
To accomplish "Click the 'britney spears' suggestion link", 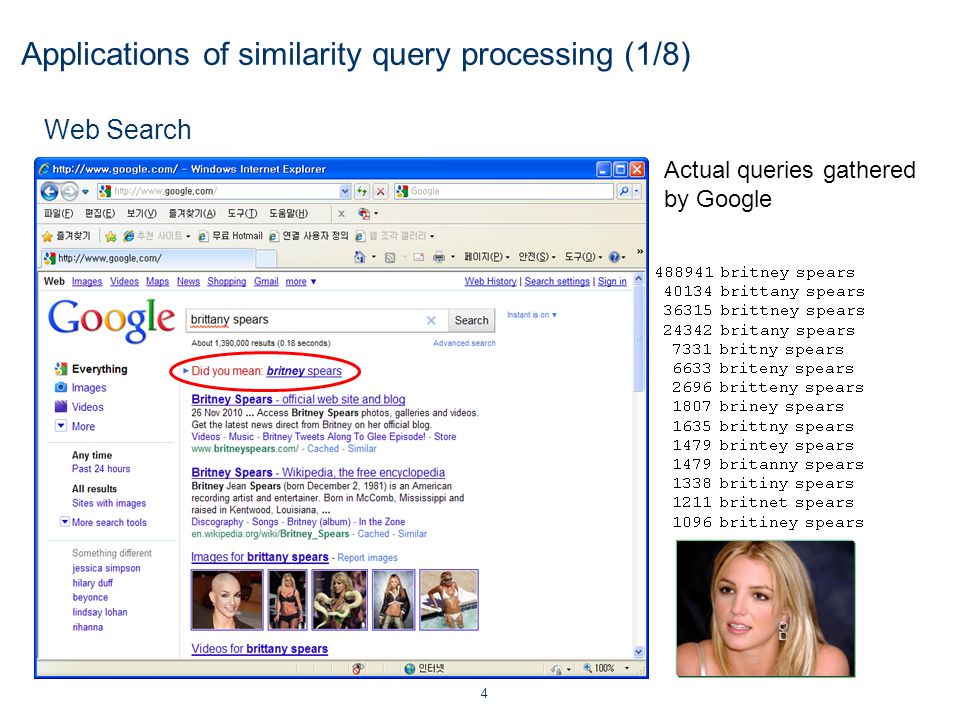I will (304, 371).
